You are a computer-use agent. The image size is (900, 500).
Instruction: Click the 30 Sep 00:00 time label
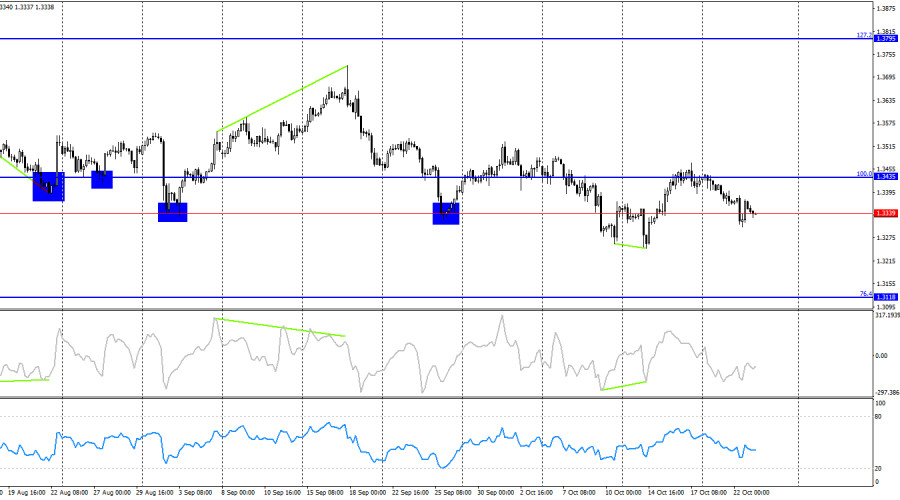pyautogui.click(x=496, y=493)
